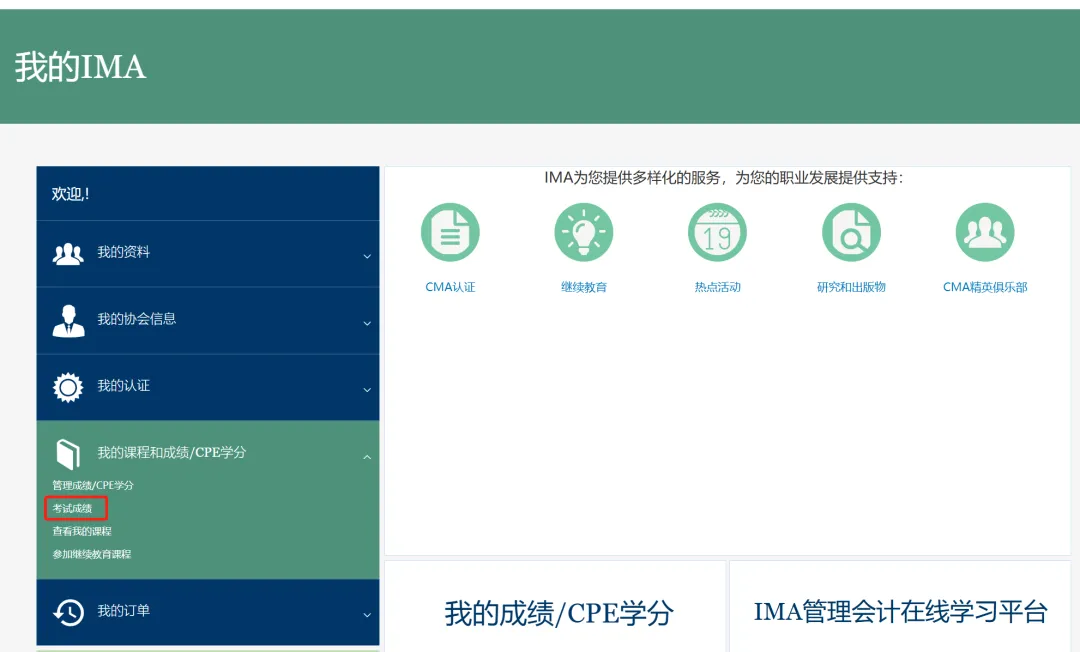Click the CMA认证 text link
The width and height of the screenshot is (1080, 652).
click(450, 287)
